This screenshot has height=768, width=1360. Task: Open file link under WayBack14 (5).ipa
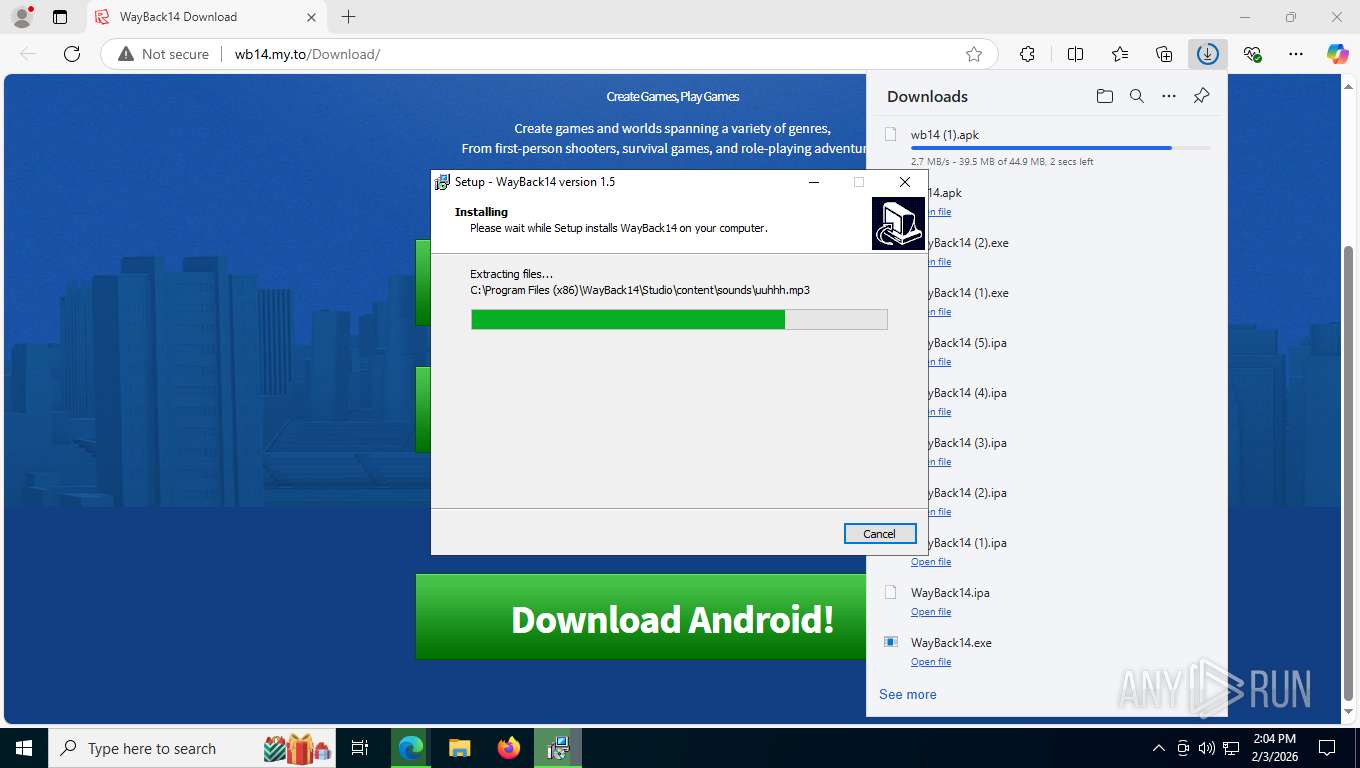938,362
